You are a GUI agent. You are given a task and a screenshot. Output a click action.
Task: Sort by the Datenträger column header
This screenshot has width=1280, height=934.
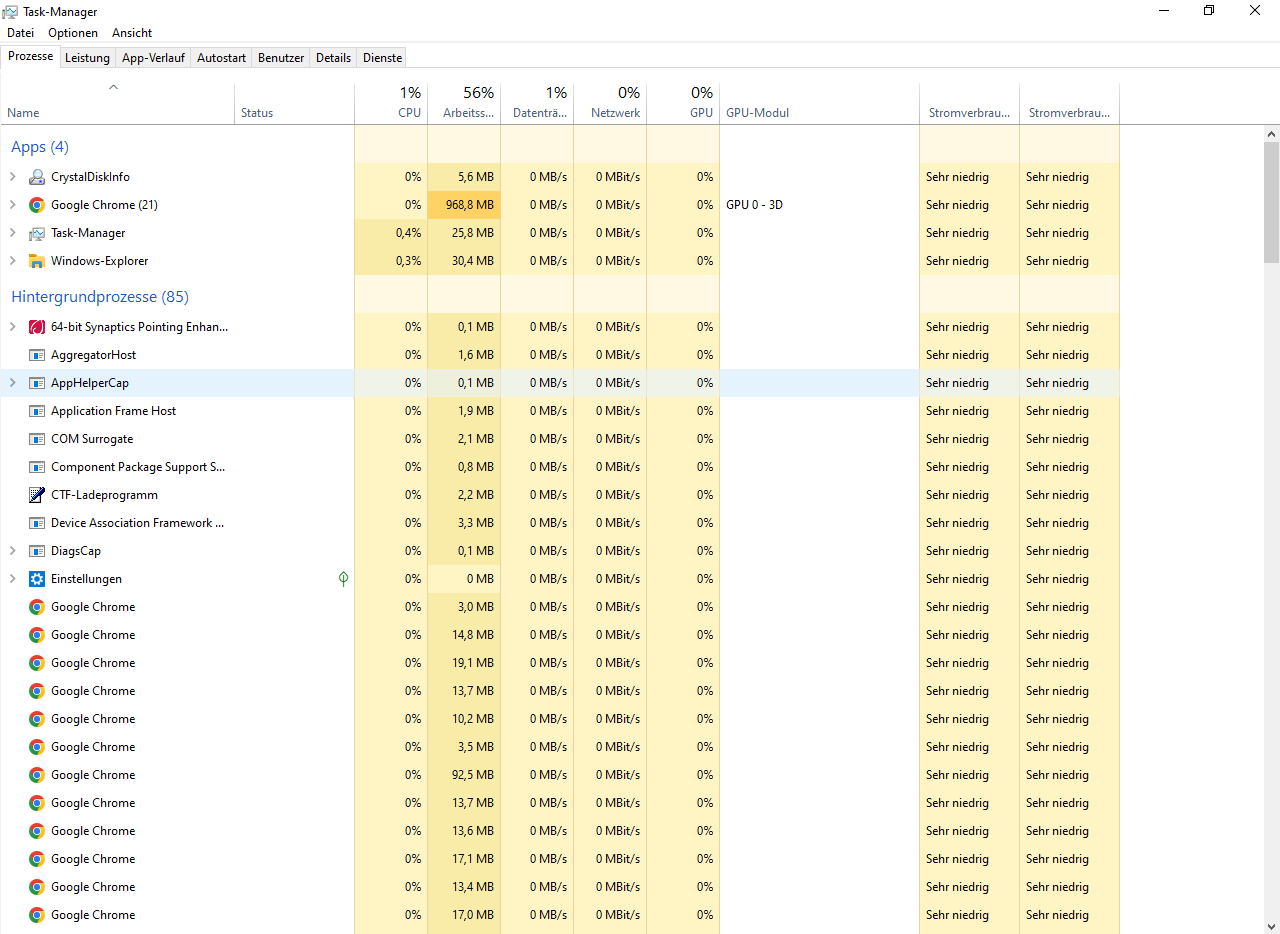pyautogui.click(x=537, y=104)
